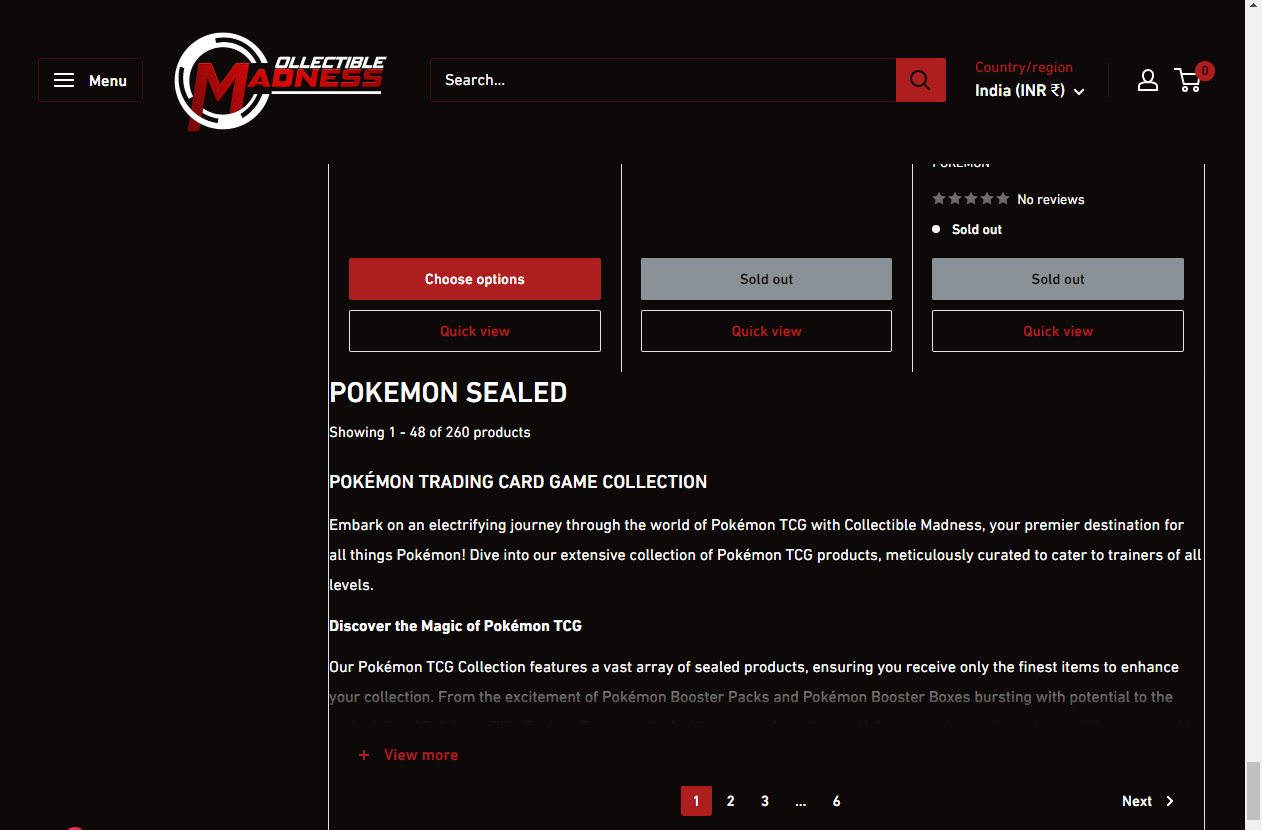Go to the Next page
Viewport: 1262px width, 830px height.
point(1148,801)
